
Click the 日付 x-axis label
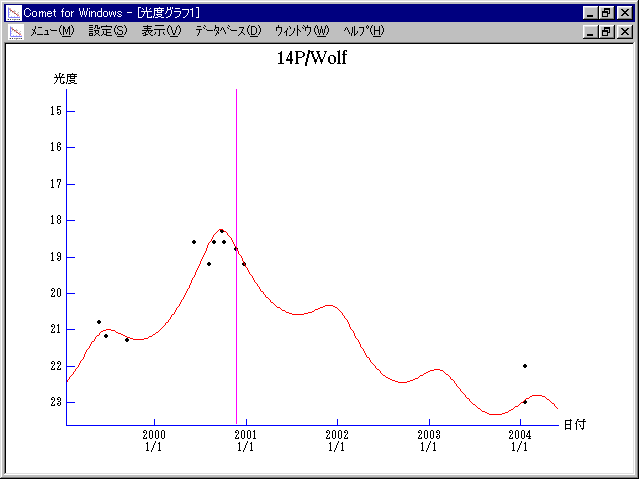click(574, 425)
